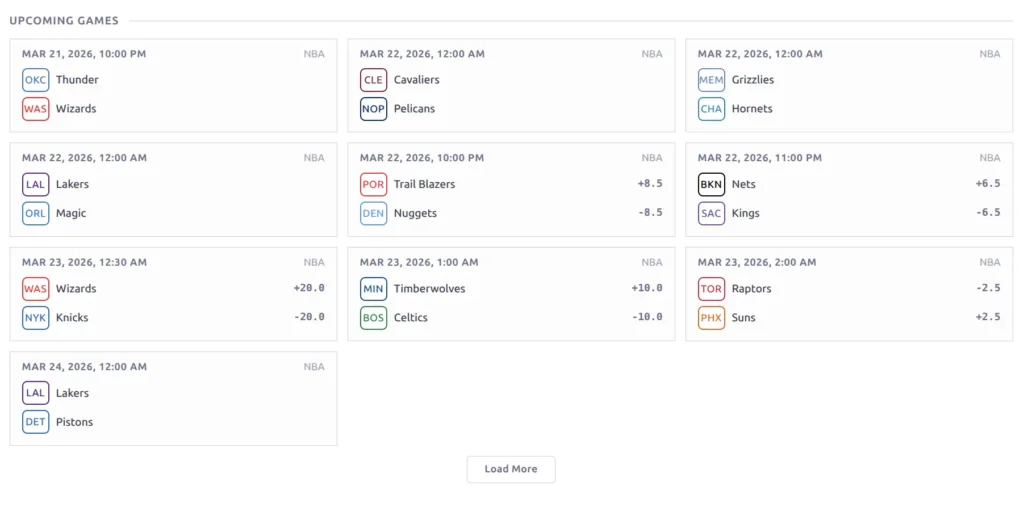Click the MAR 21, 2026, 10:00 PM date
Image resolution: width=1024 pixels, height=507 pixels.
[84, 54]
